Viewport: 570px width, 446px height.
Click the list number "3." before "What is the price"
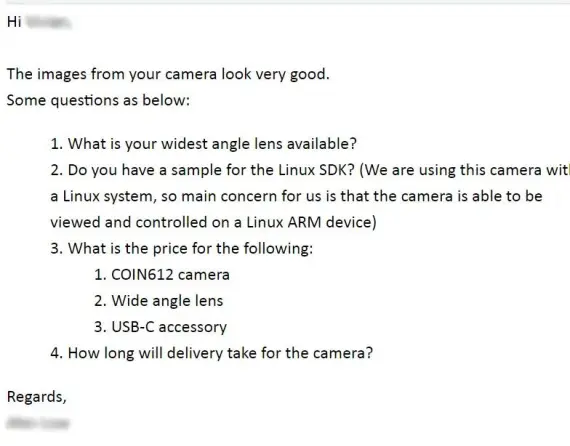[57, 249]
